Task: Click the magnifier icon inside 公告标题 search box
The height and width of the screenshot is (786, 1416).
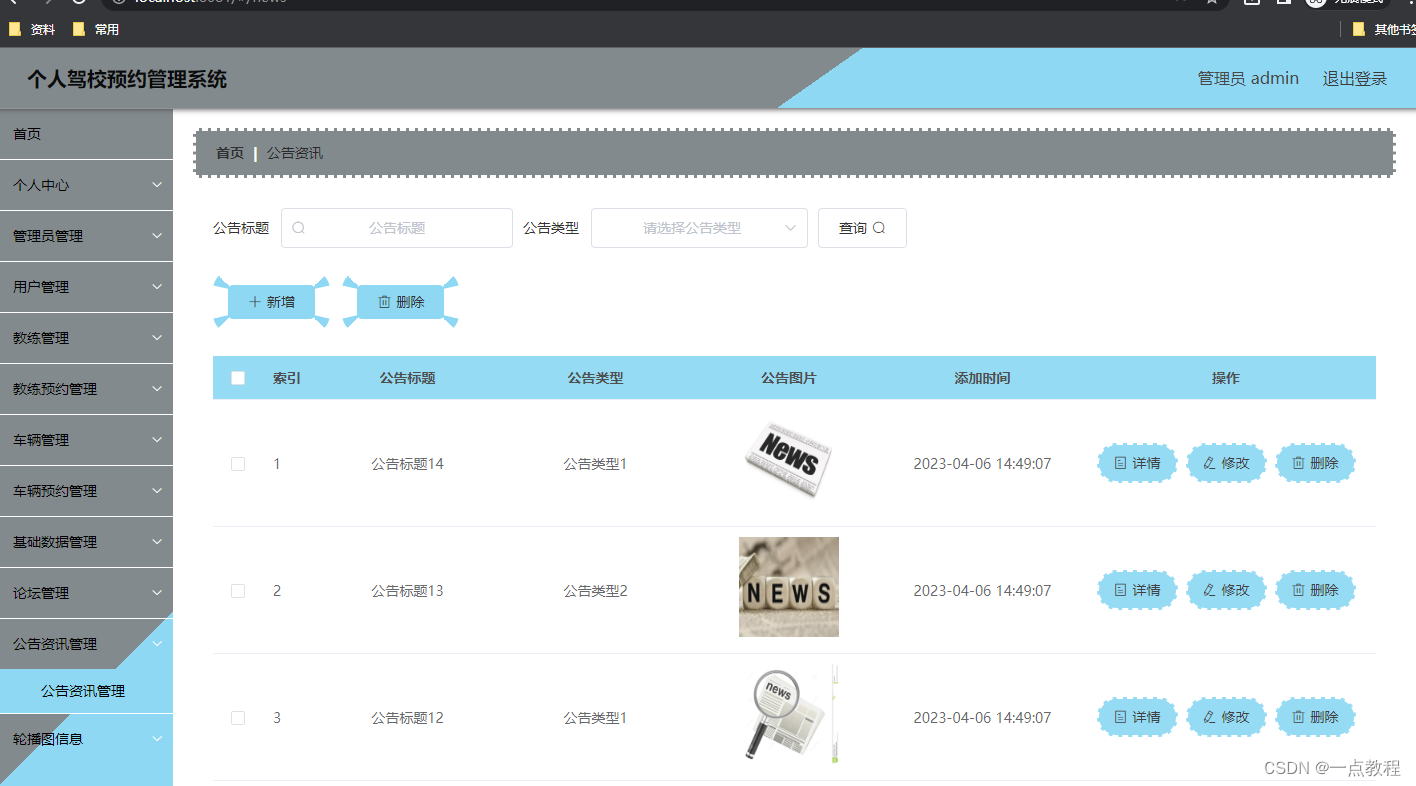Action: tap(297, 228)
